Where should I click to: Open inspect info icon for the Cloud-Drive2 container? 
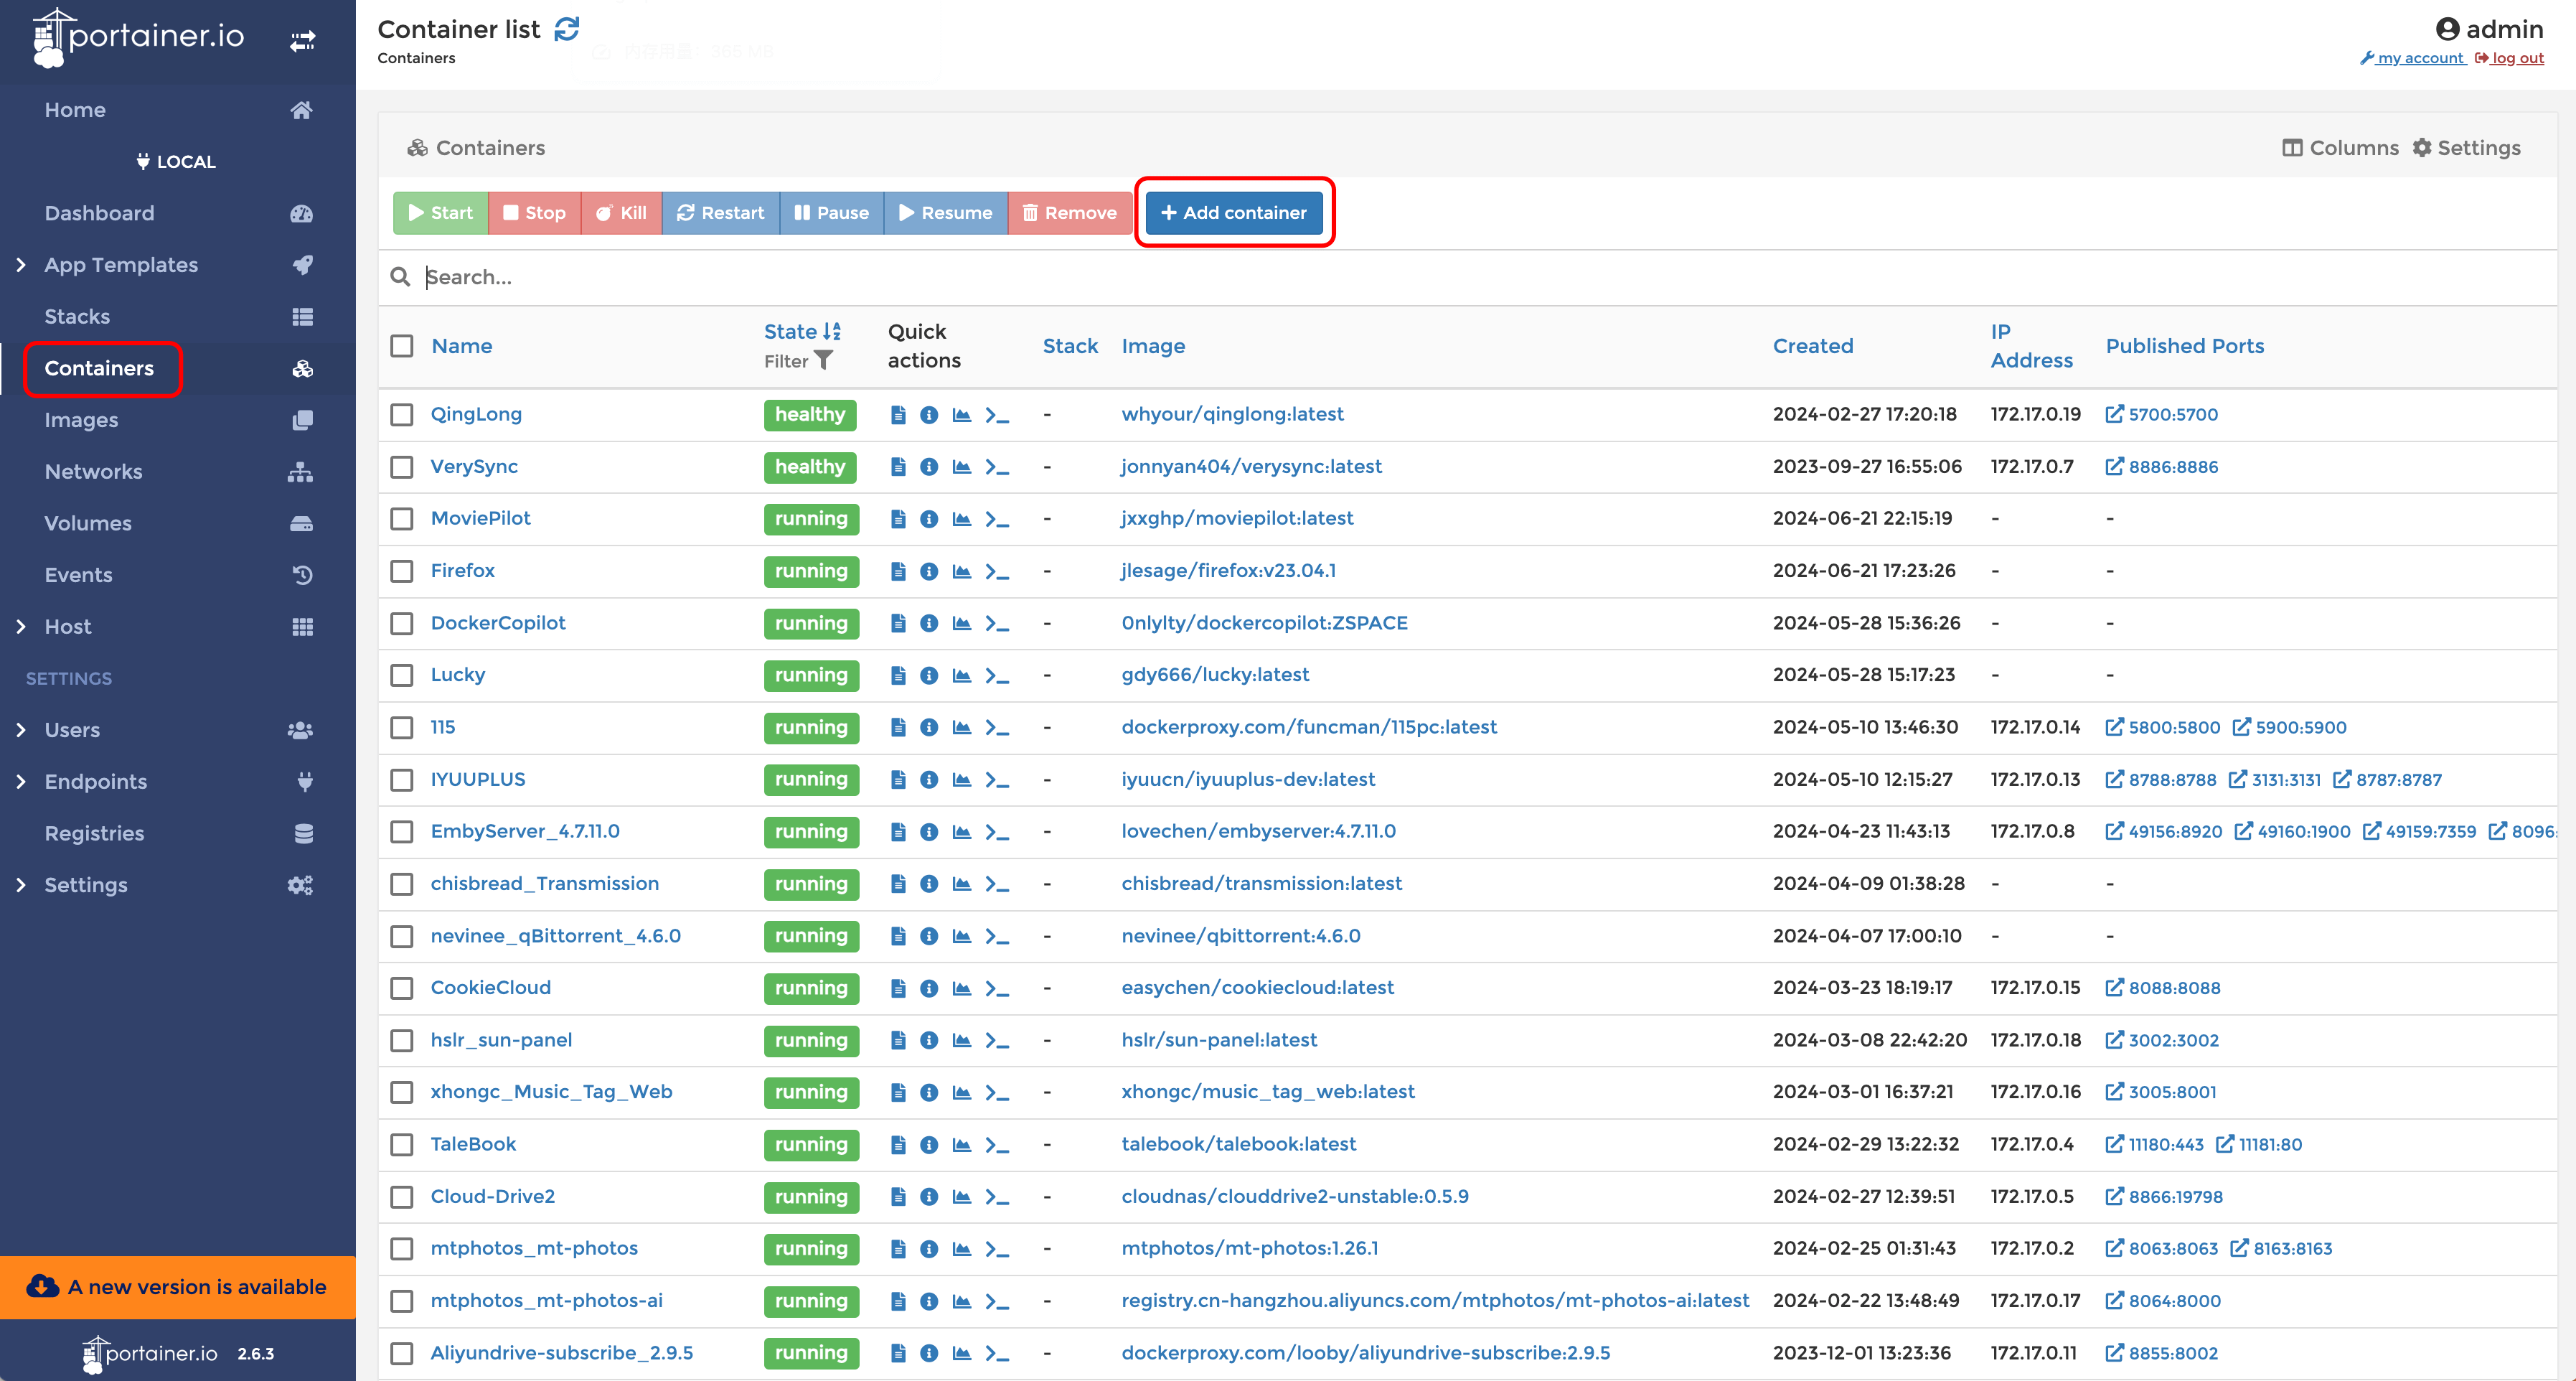[x=929, y=1197]
